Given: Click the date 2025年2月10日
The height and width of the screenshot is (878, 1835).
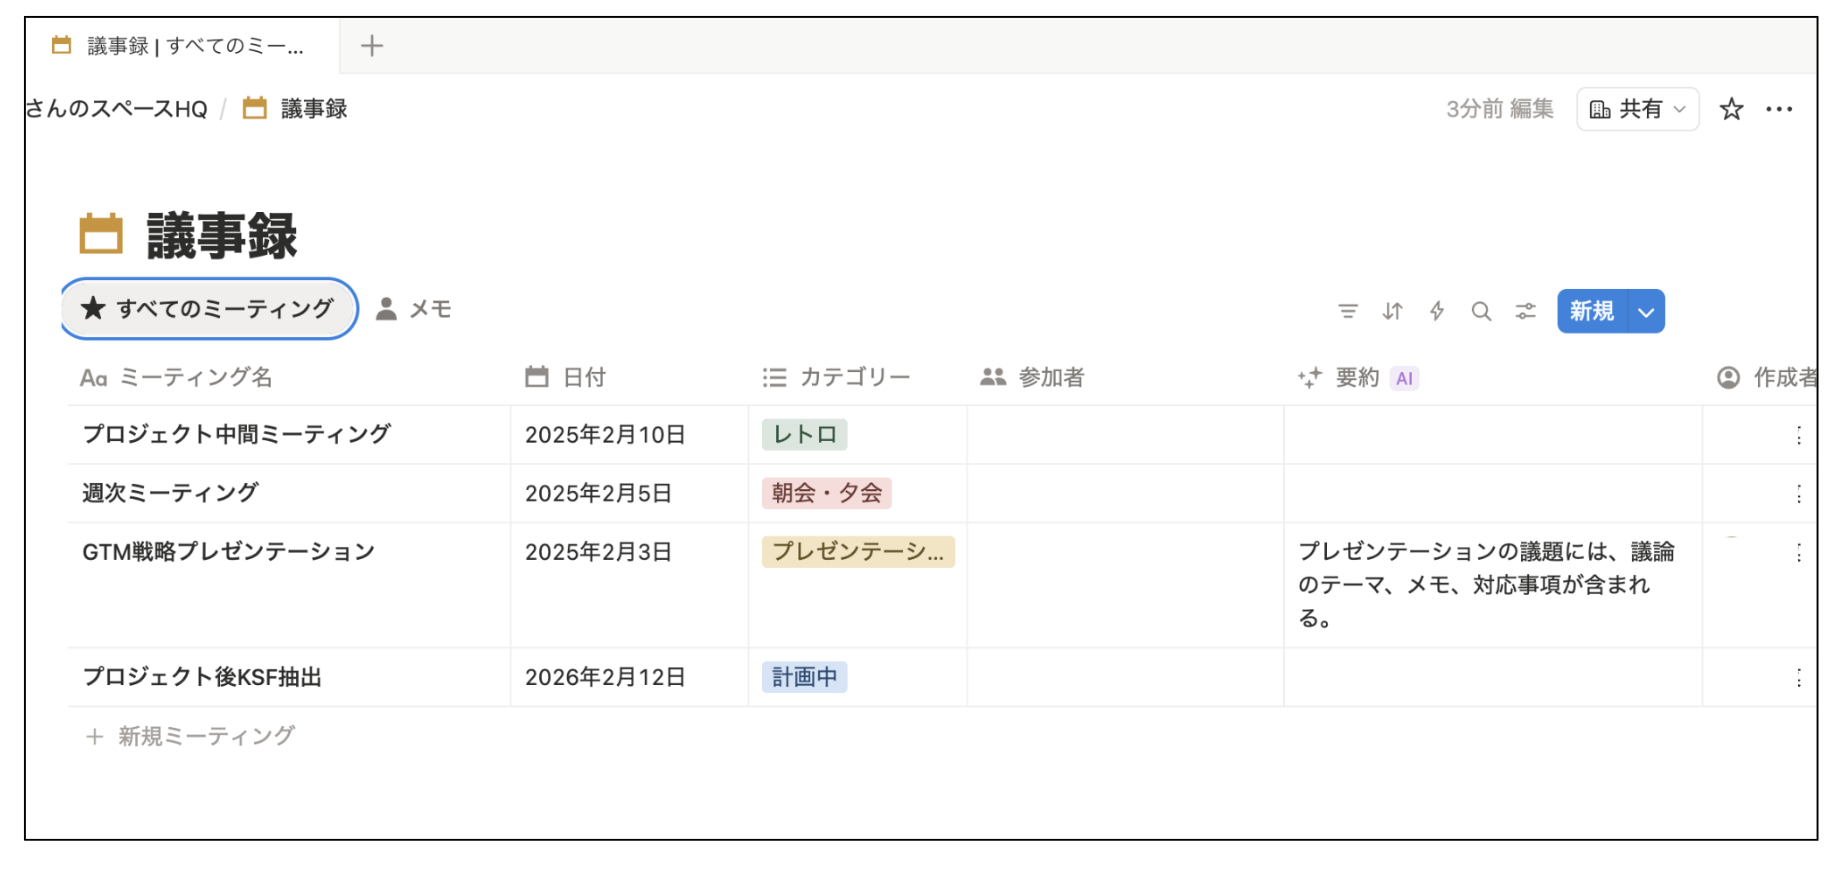Looking at the screenshot, I should pyautogui.click(x=605, y=434).
